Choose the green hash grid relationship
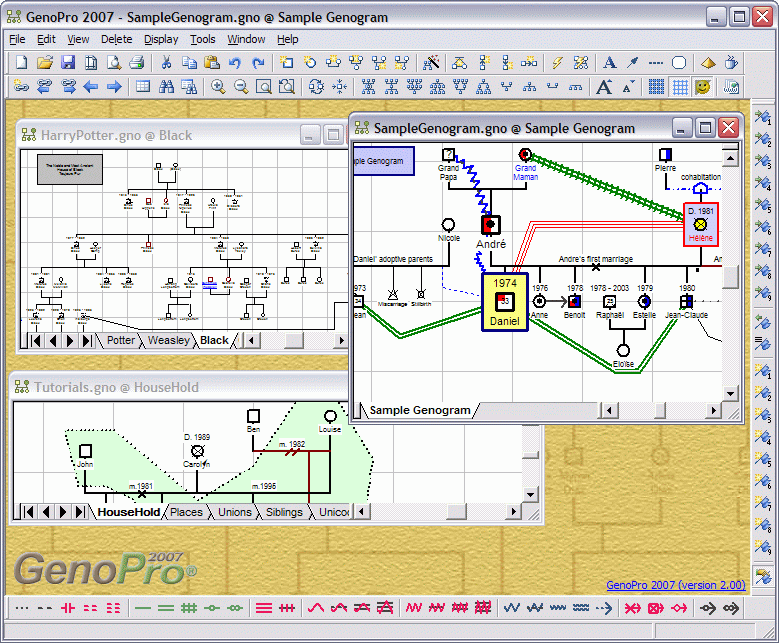 pyautogui.click(x=189, y=608)
